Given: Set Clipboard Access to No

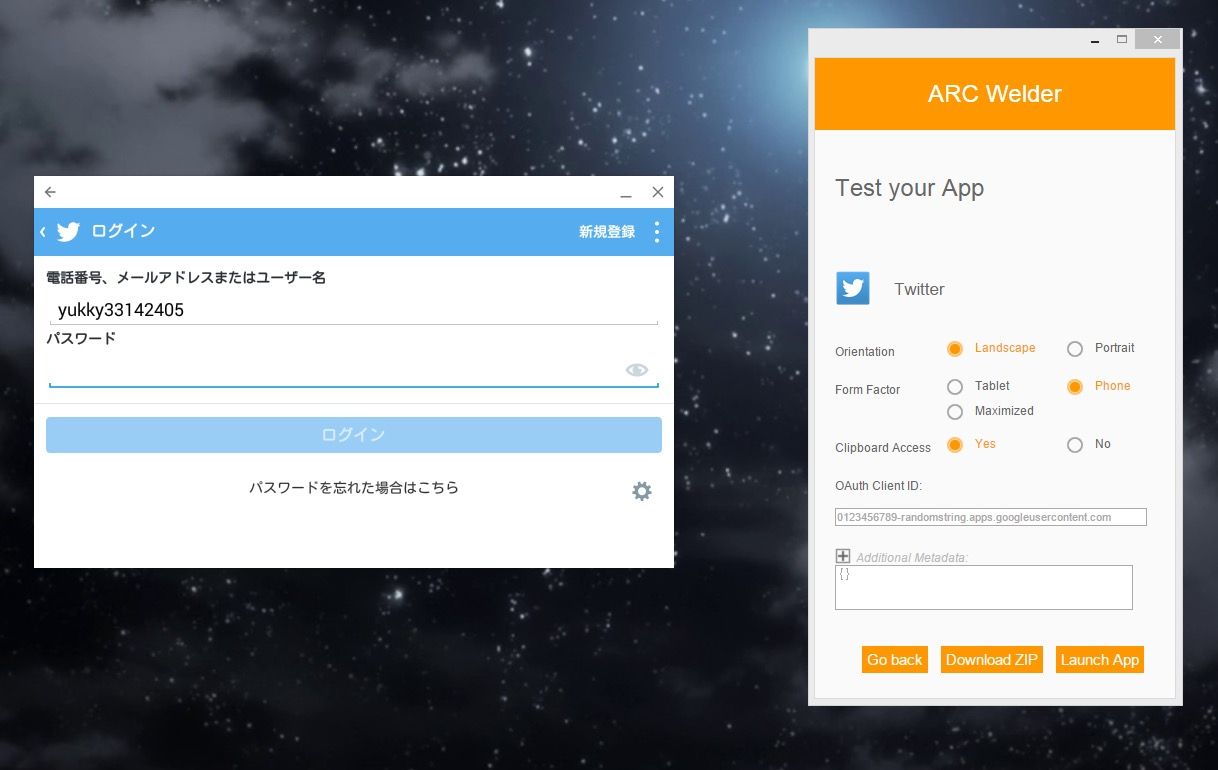Looking at the screenshot, I should point(1075,445).
